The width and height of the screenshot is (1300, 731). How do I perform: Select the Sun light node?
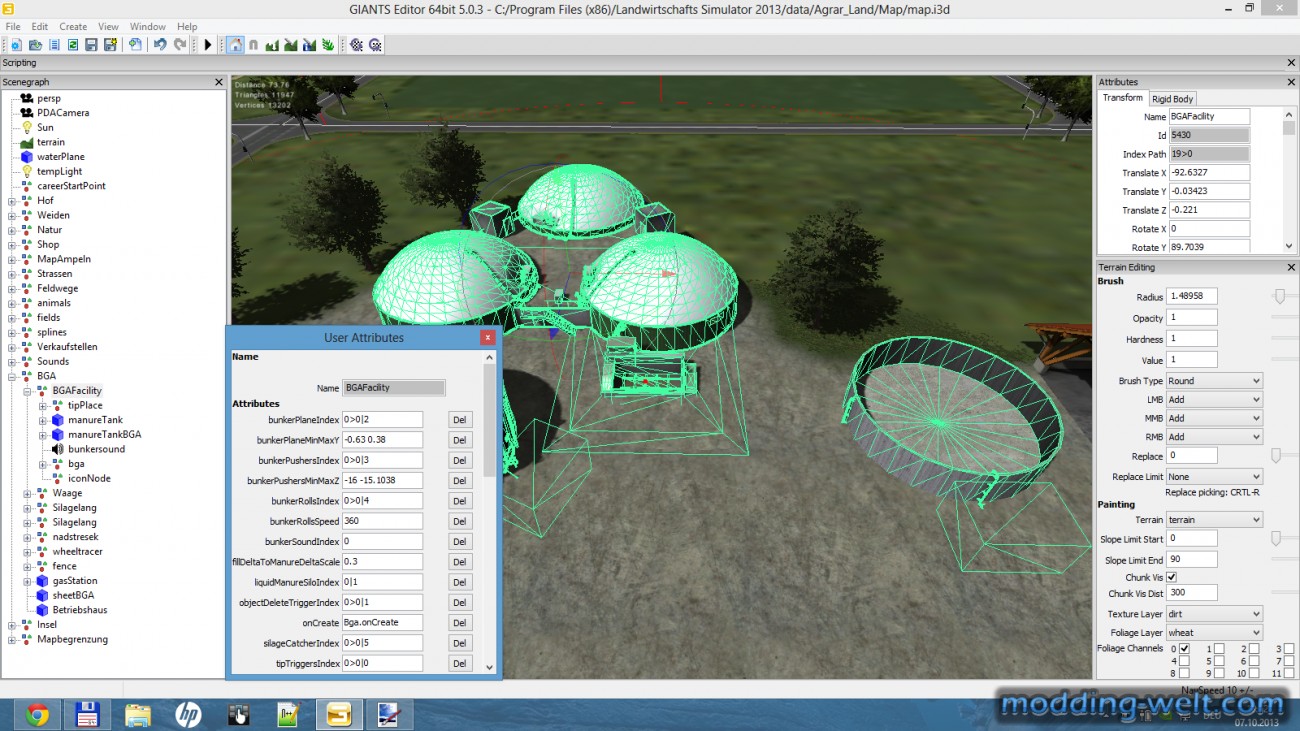click(45, 127)
